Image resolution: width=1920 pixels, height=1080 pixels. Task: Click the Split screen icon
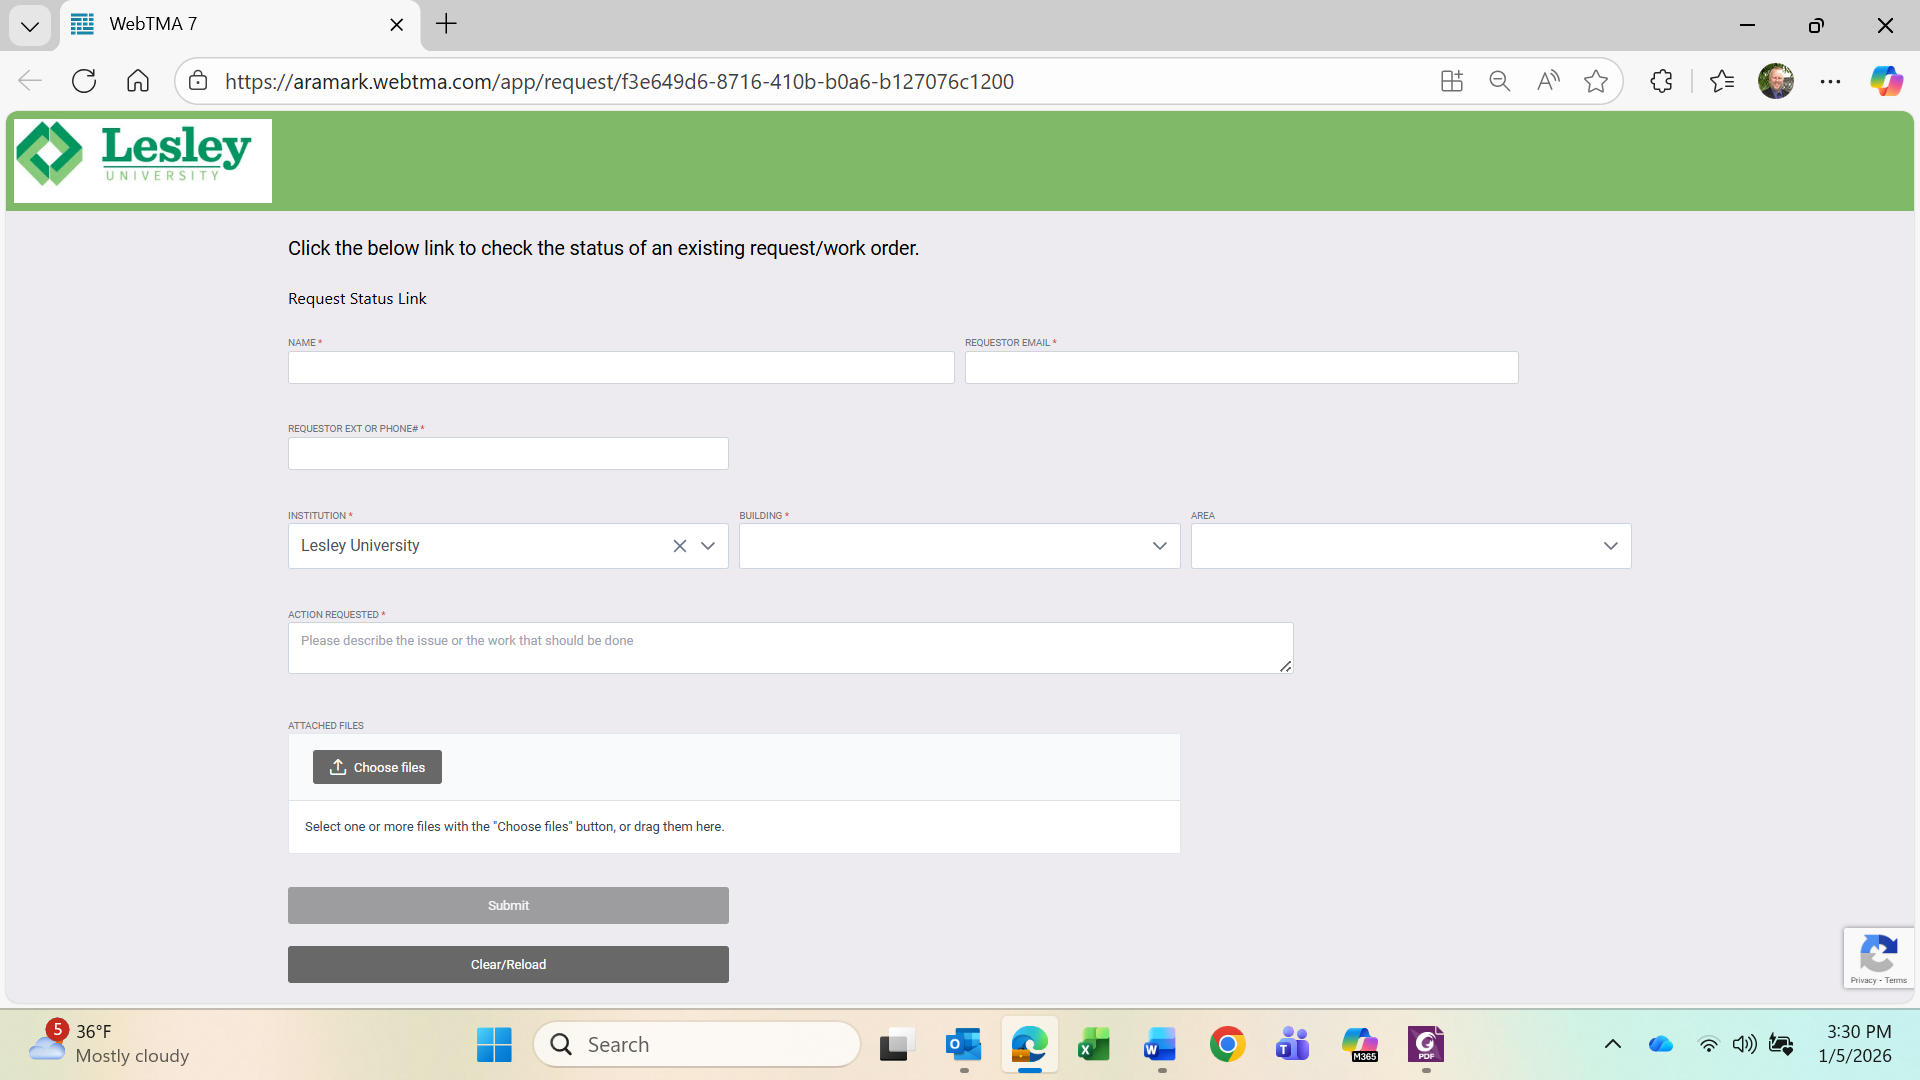[x=1452, y=81]
